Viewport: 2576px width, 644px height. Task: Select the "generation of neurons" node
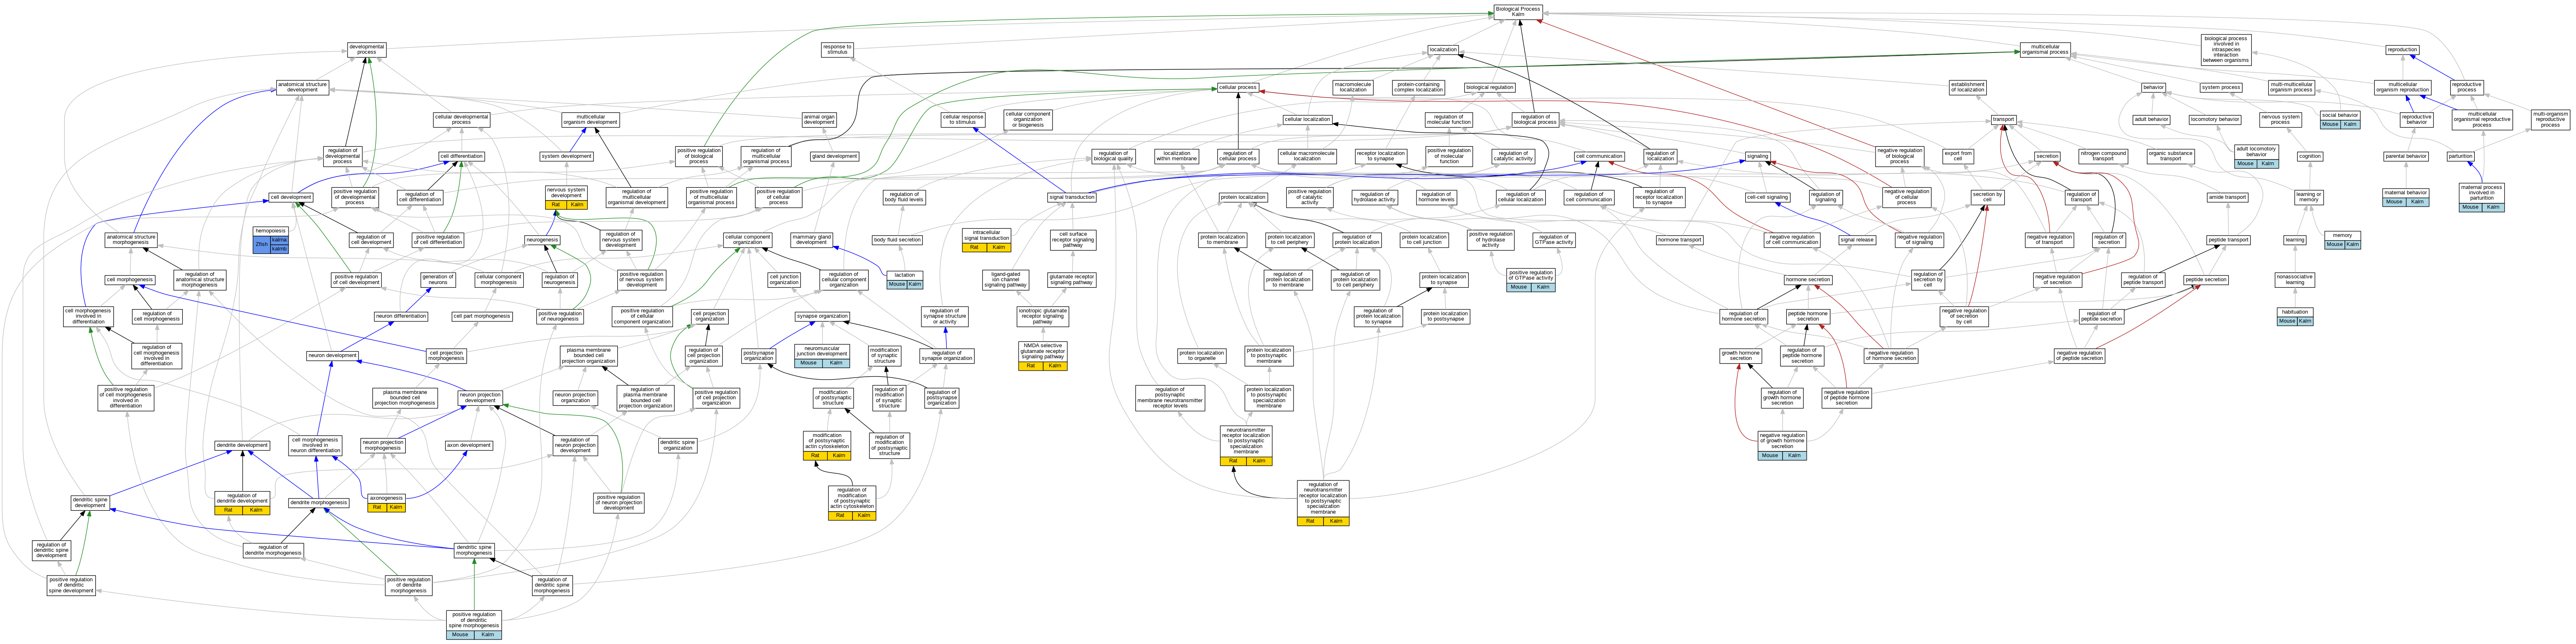pos(437,280)
